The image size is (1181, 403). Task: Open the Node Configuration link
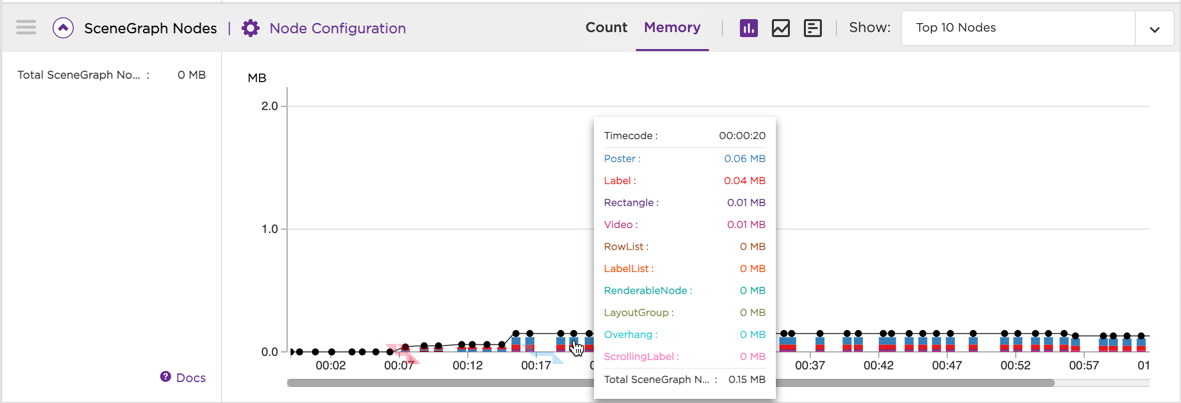click(x=337, y=29)
